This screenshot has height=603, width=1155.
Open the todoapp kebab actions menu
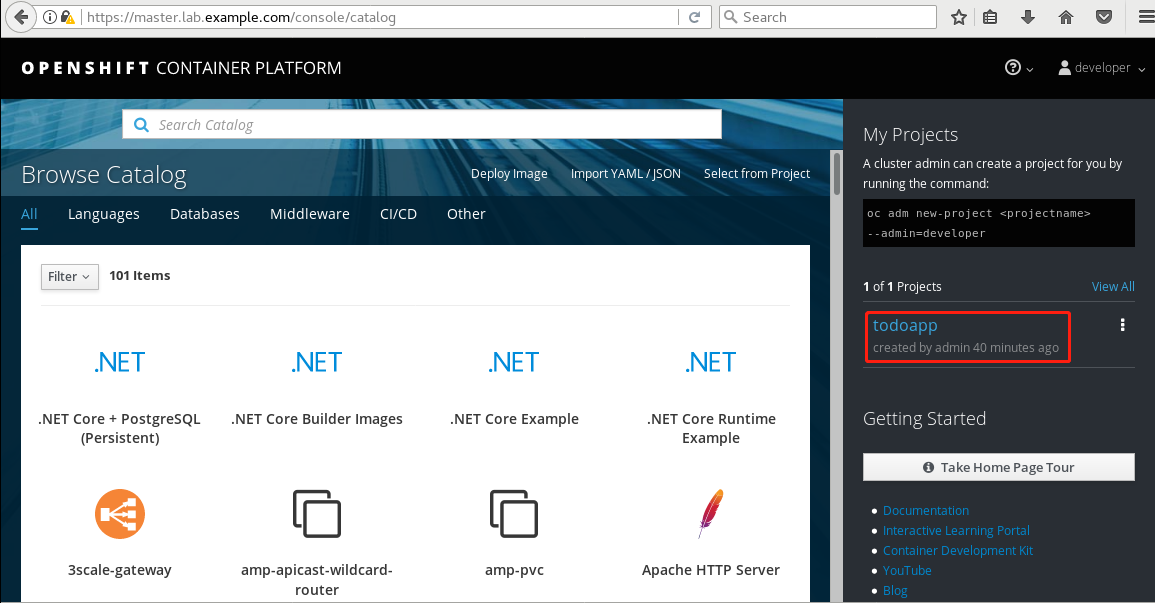click(1122, 325)
